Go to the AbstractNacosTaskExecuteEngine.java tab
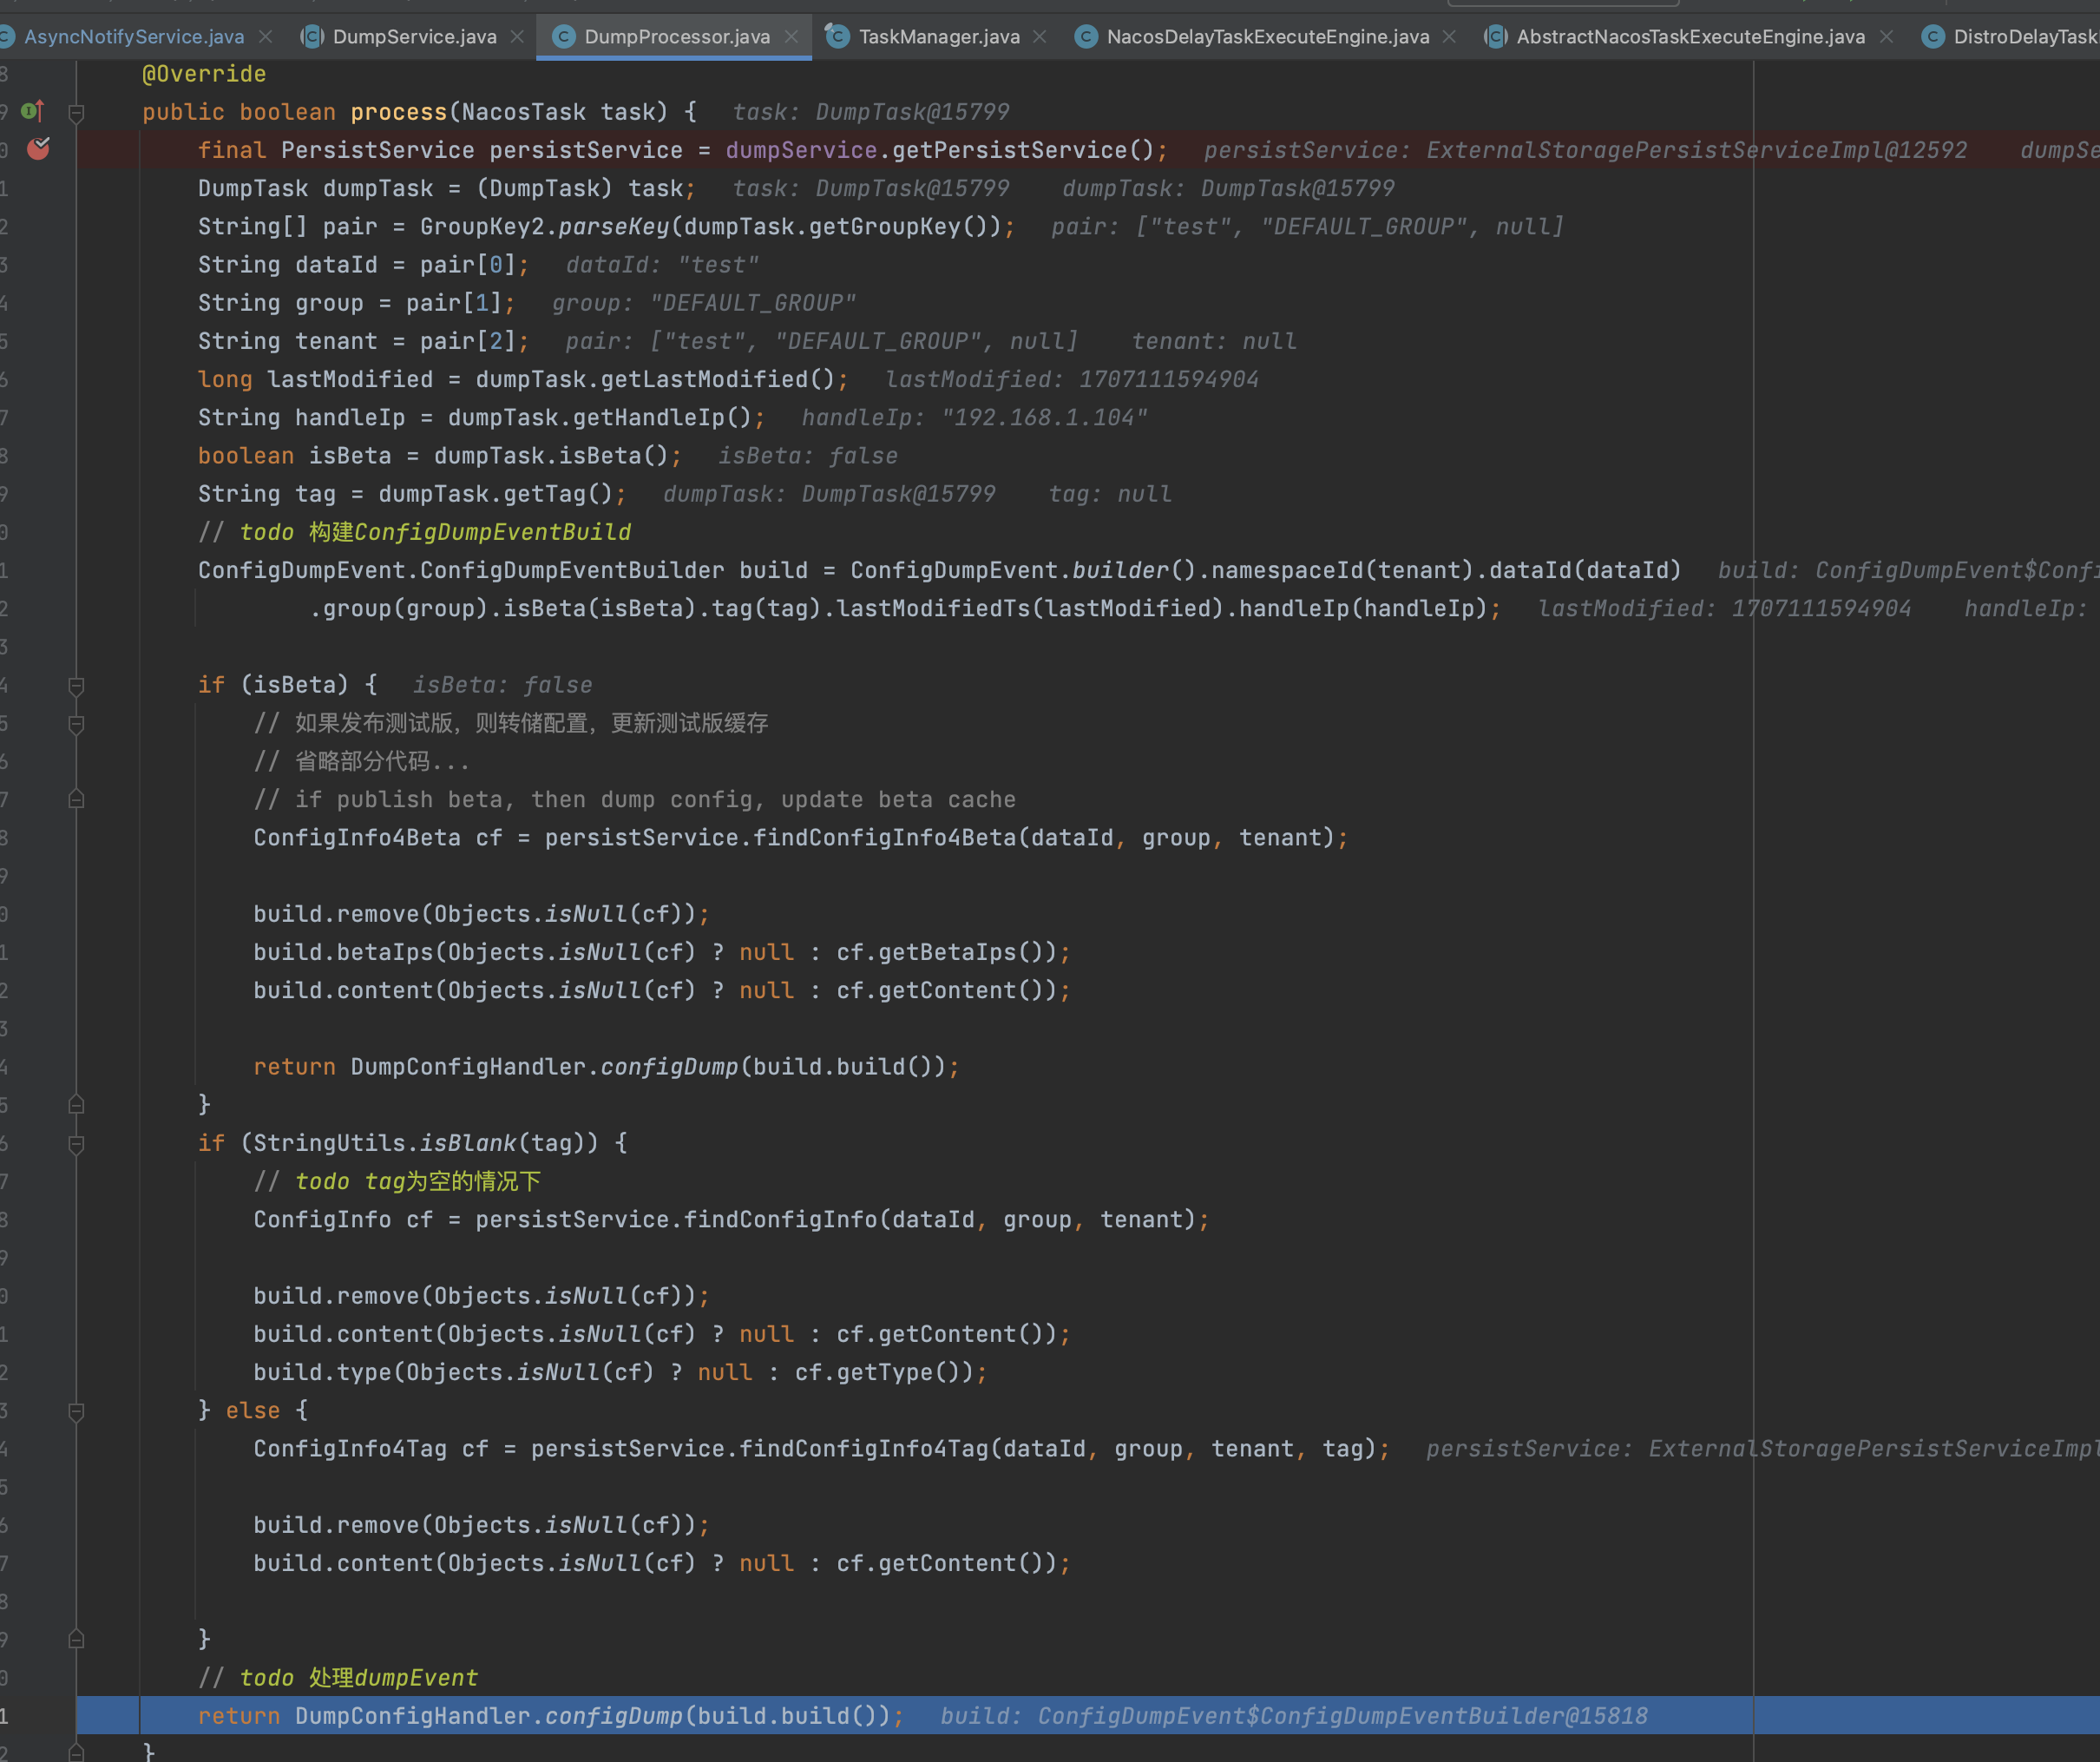Image resolution: width=2100 pixels, height=1762 pixels. tap(1690, 37)
